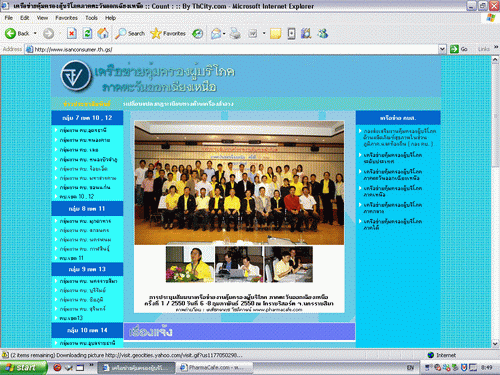Click the History toolbar icon
The height and width of the screenshot is (375, 500).
pyautogui.click(x=198, y=33)
